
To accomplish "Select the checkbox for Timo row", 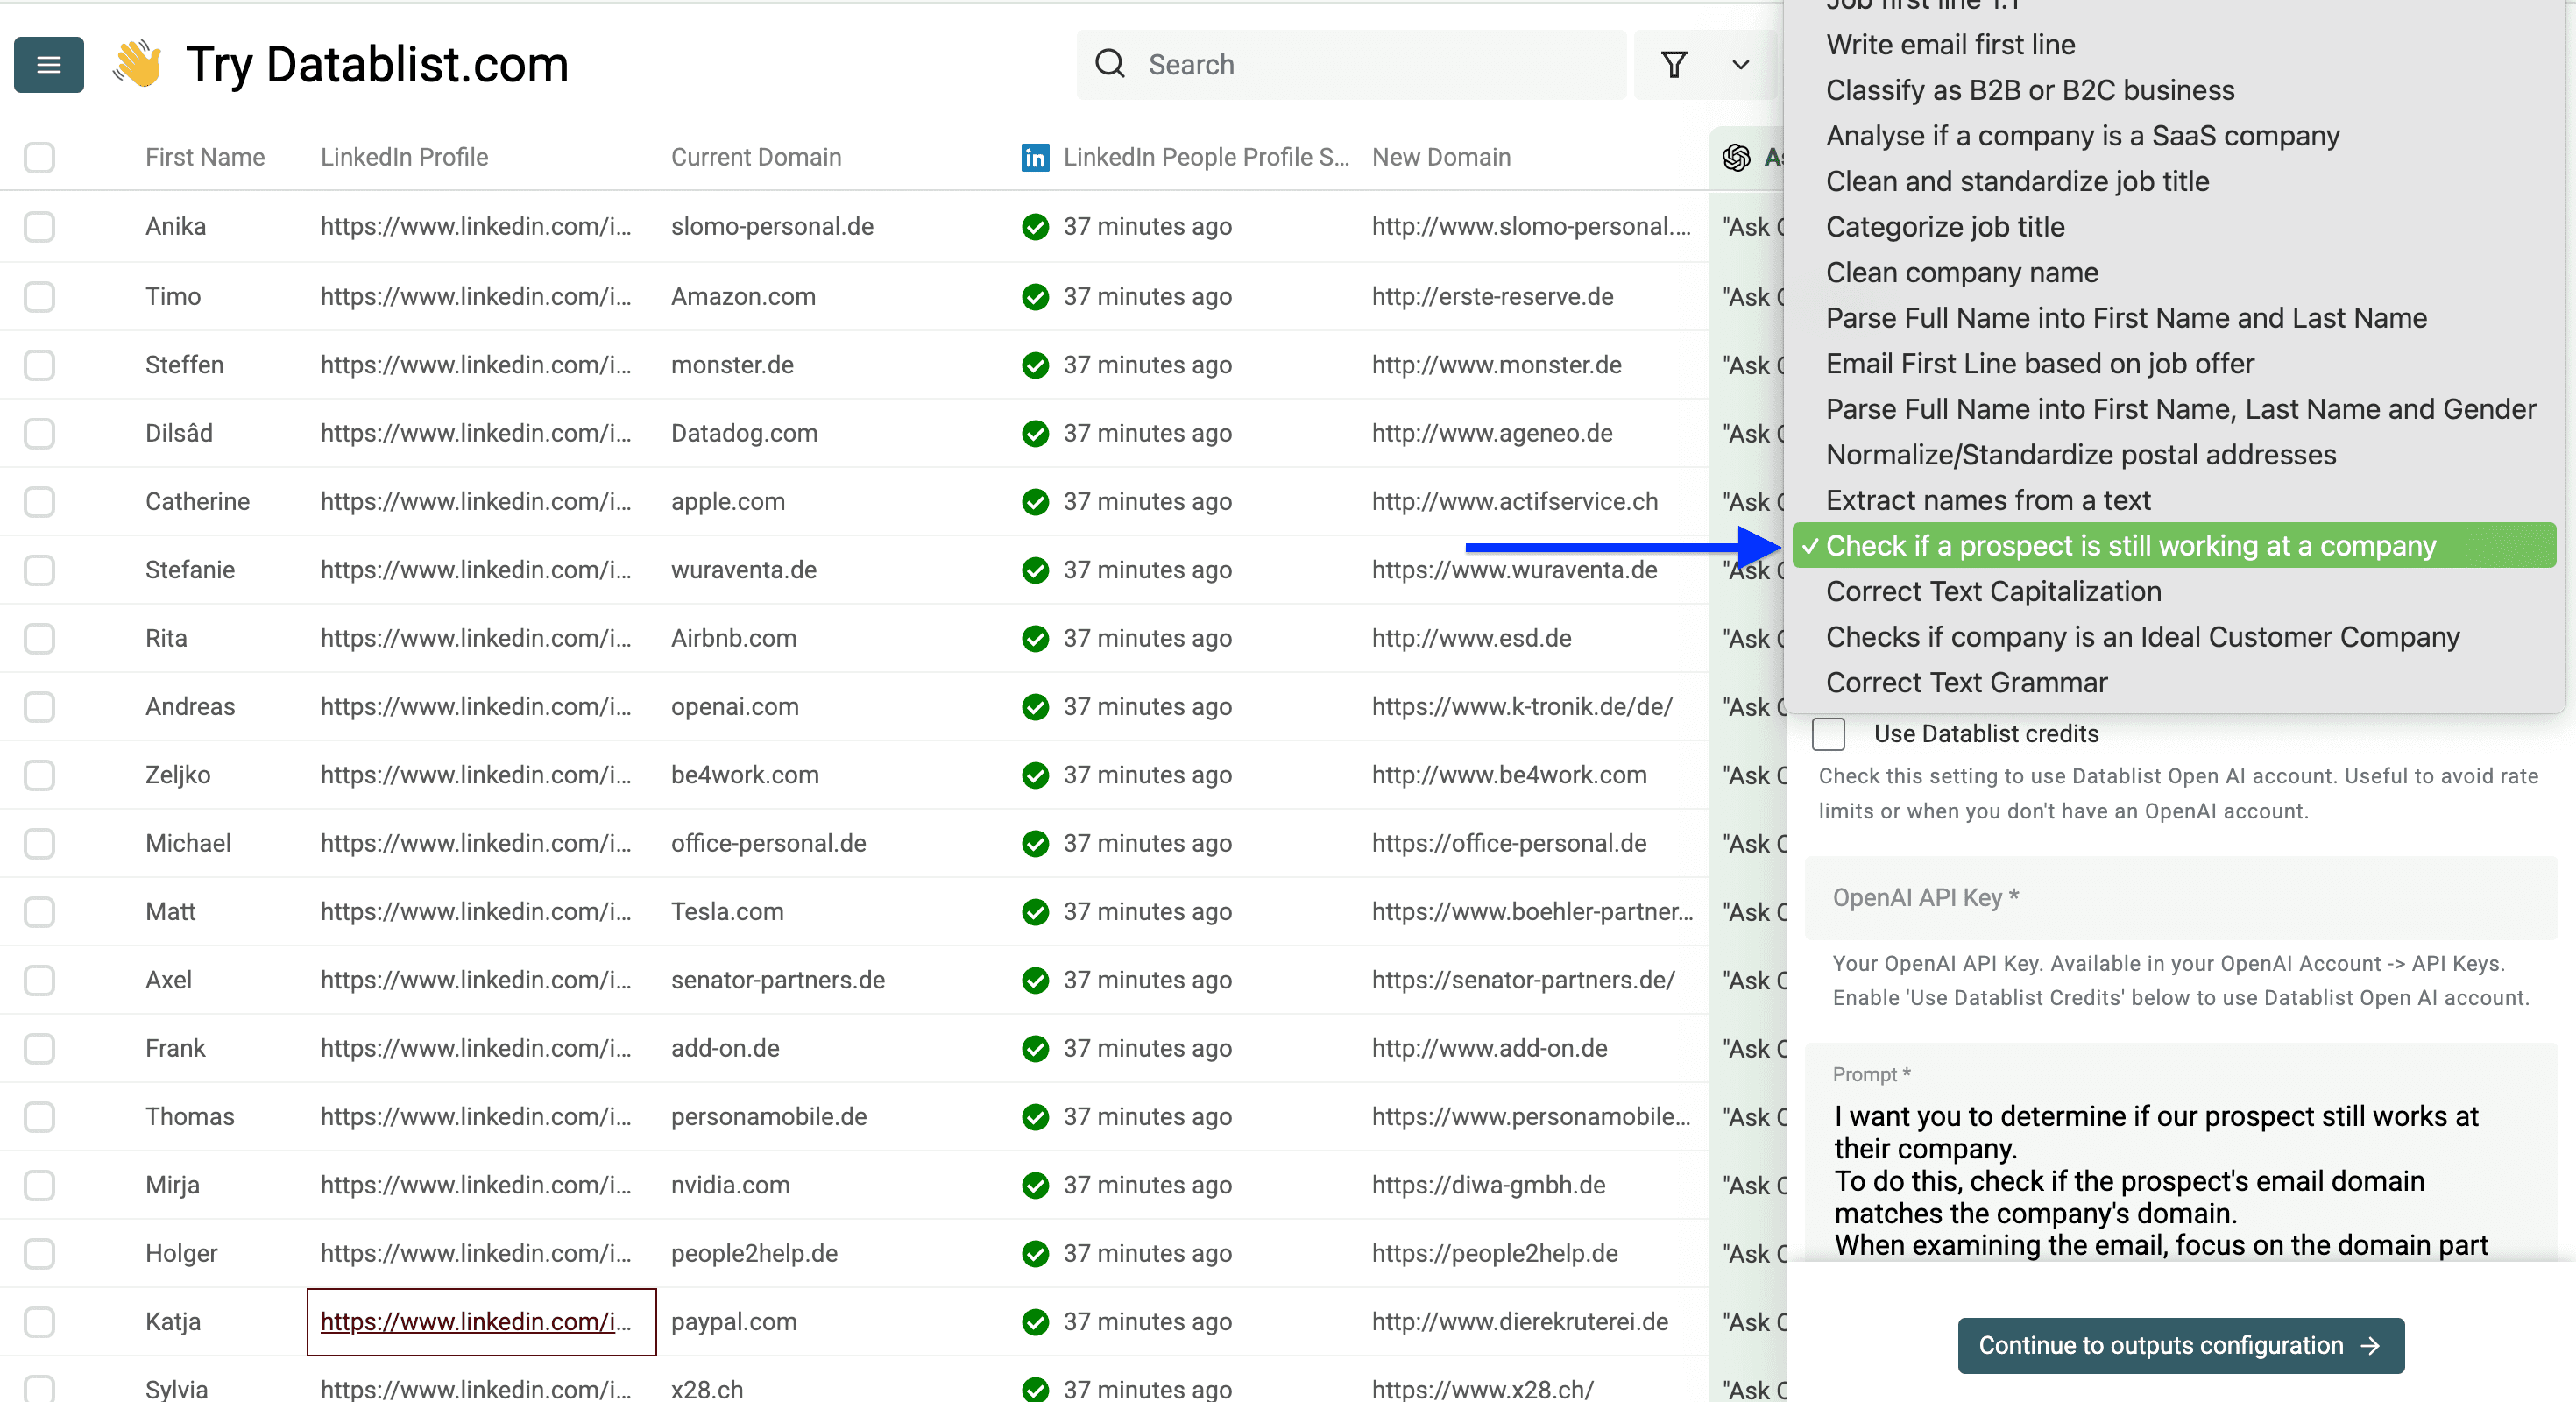I will coord(39,297).
